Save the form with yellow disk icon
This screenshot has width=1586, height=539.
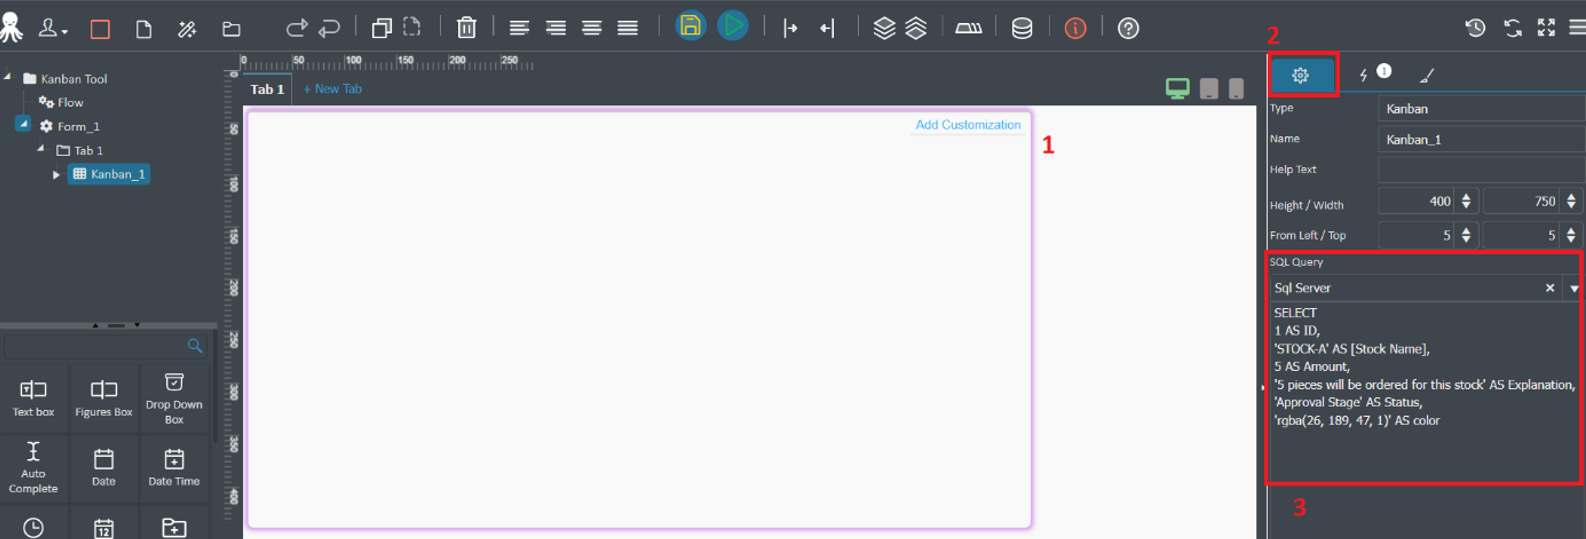point(690,26)
